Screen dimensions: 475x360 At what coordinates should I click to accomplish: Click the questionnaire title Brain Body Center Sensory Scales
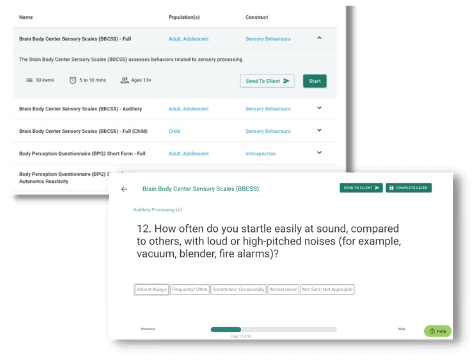pyautogui.click(x=201, y=189)
